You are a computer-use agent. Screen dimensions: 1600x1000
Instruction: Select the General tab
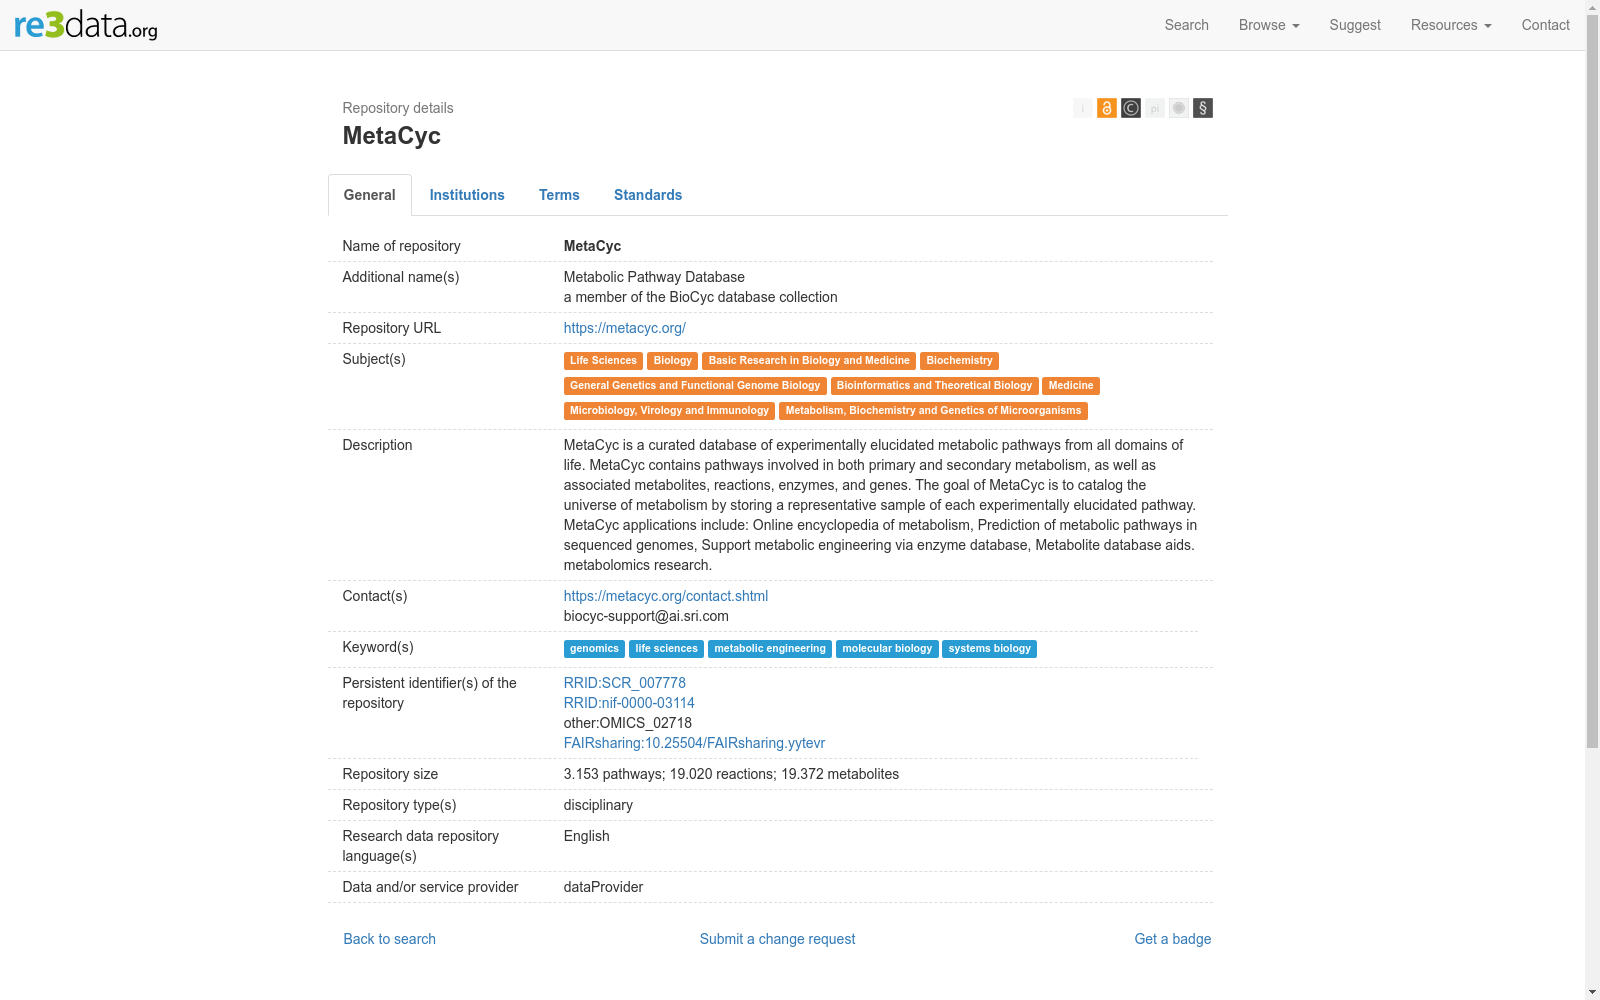(x=370, y=195)
